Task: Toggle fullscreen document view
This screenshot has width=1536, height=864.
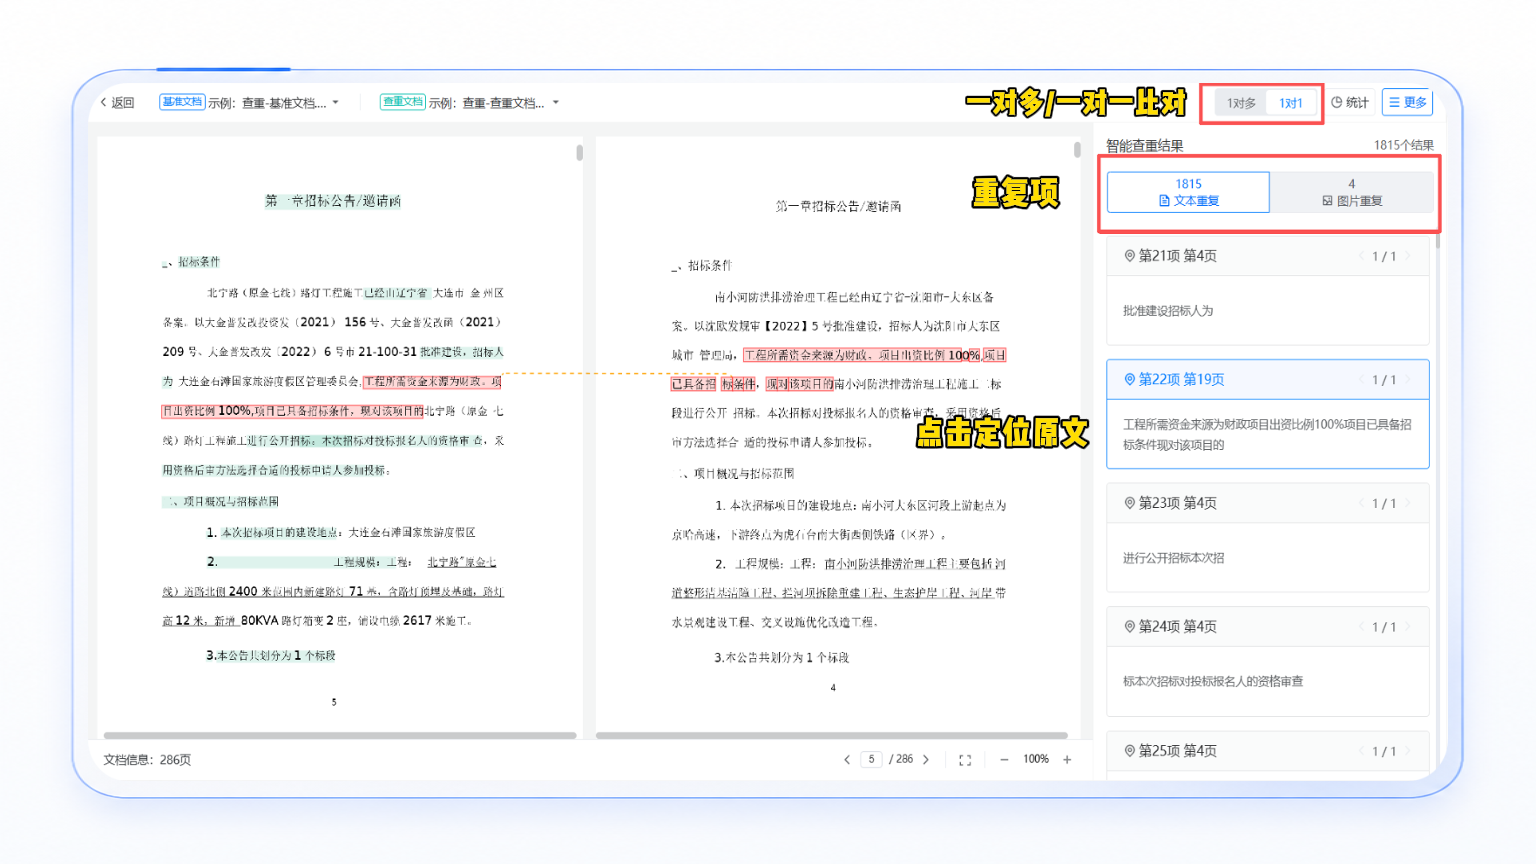Action: tap(965, 760)
